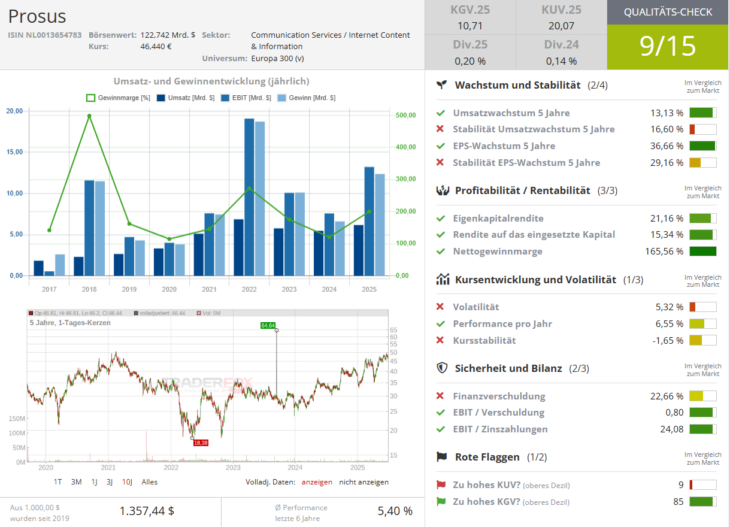The height and width of the screenshot is (527, 730).
Task: Toggle the Gewinnmarge [%] legend series
Action: point(118,98)
